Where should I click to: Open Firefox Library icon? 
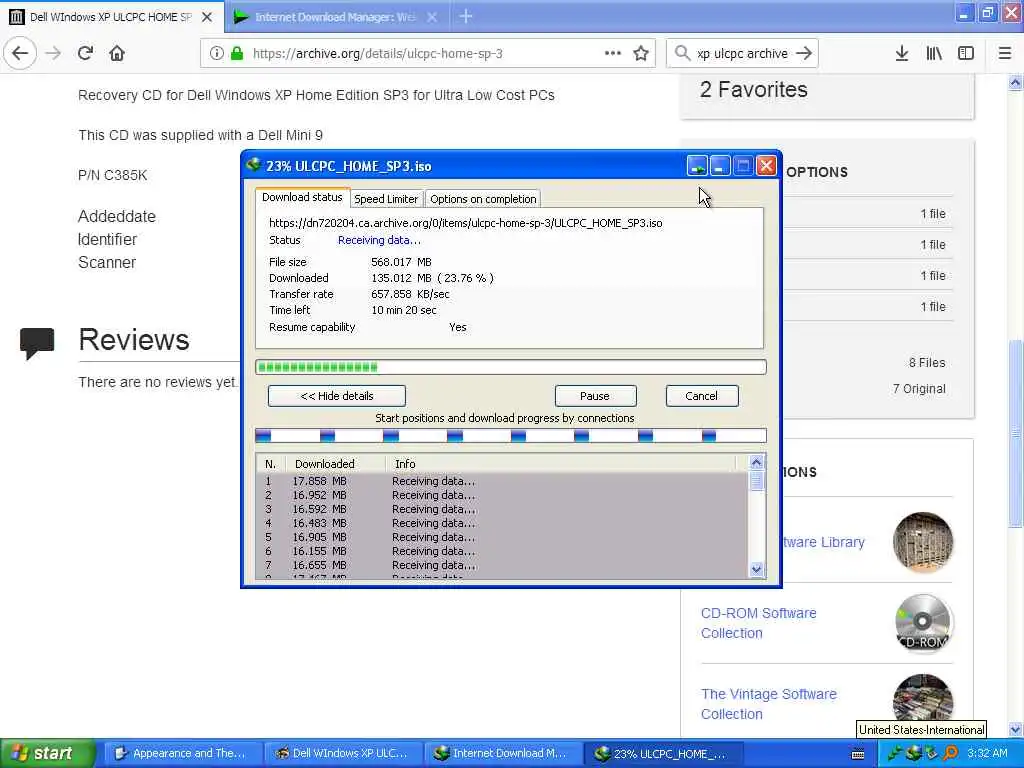click(x=934, y=54)
